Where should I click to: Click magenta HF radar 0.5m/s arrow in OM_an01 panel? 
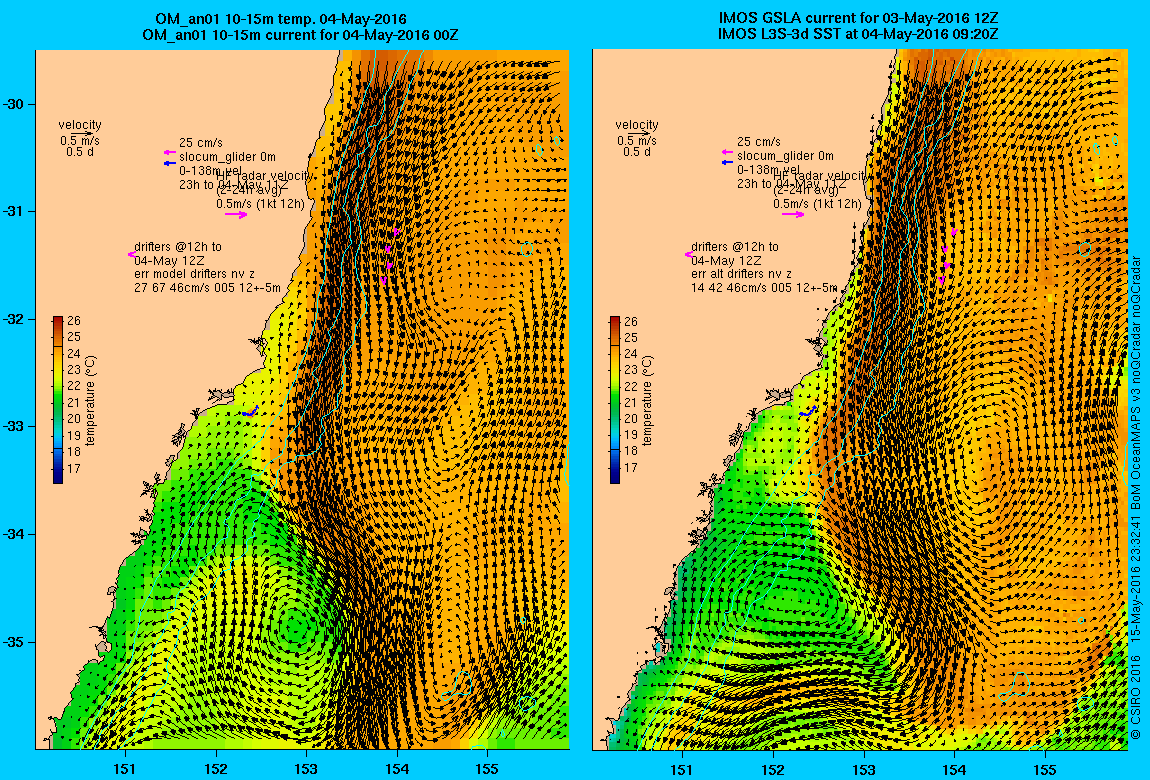[236, 215]
